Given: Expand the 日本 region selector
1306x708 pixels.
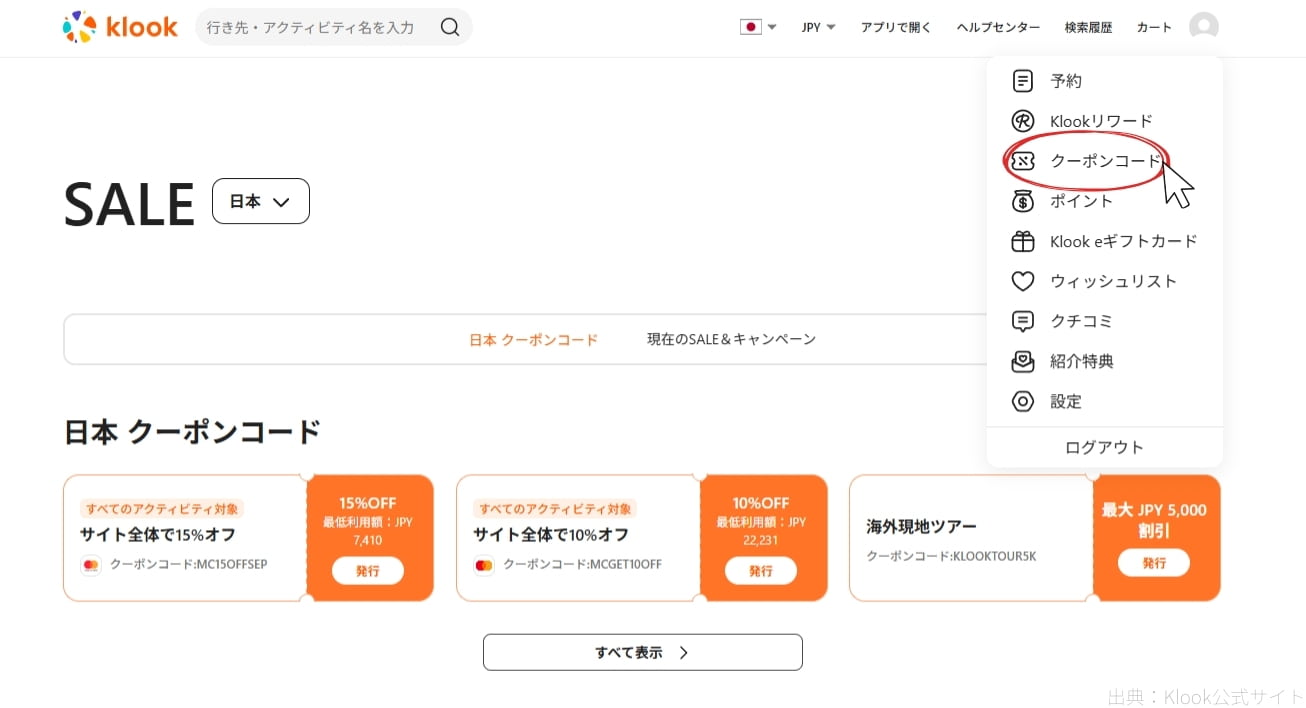Looking at the screenshot, I should tap(261, 201).
